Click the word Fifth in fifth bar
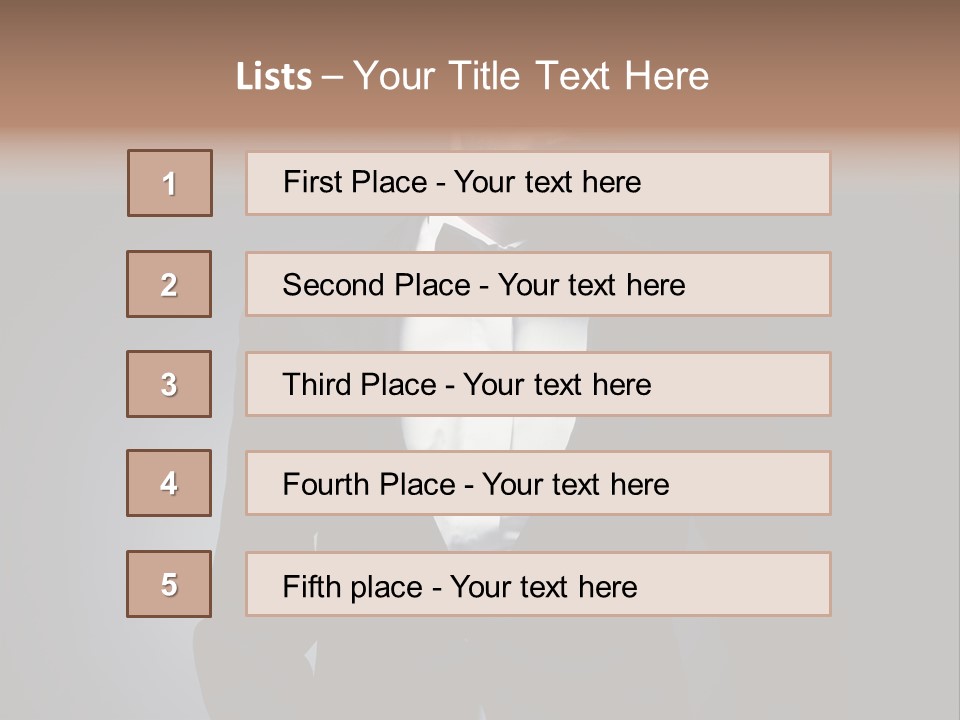Screen dimensions: 960x720 [x=311, y=587]
